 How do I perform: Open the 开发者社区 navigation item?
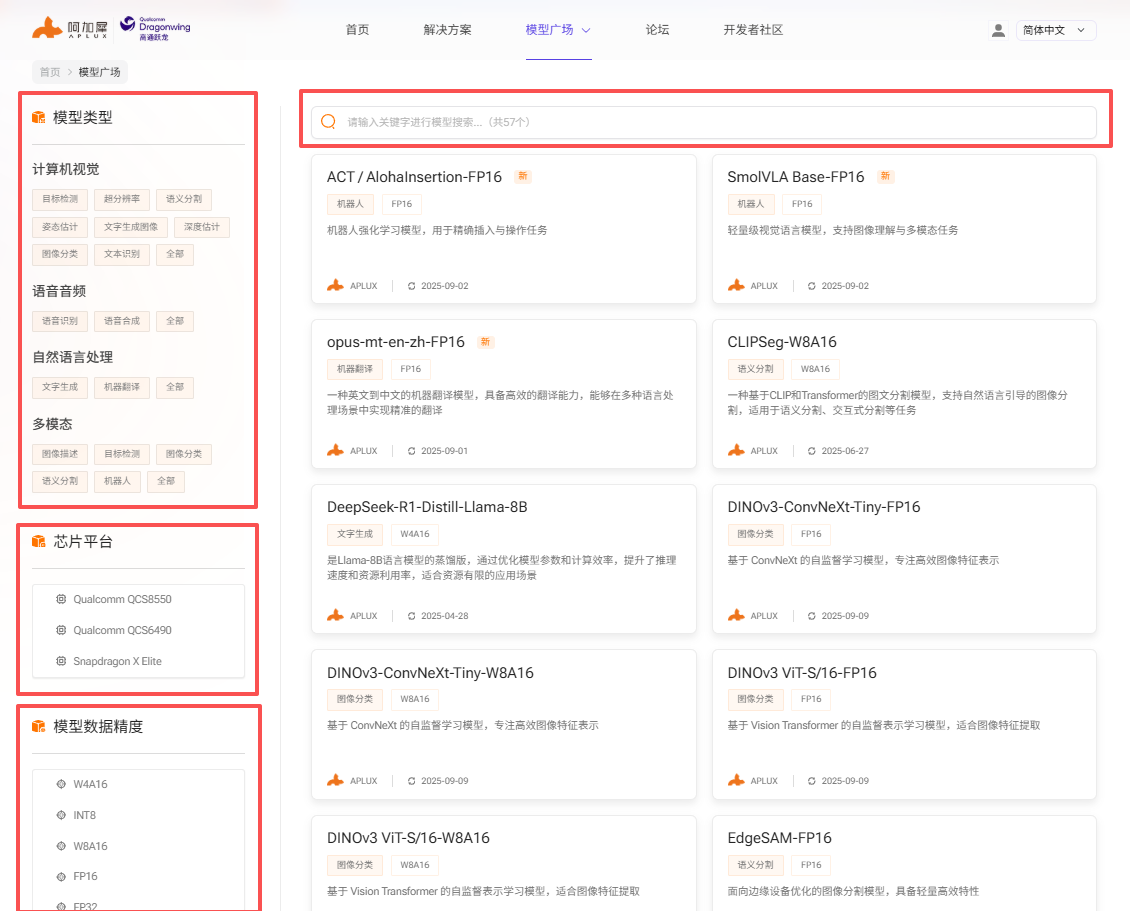coord(753,30)
